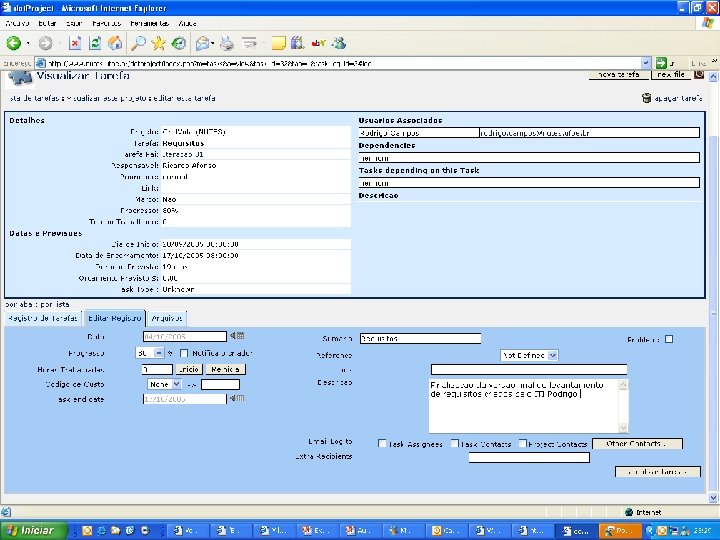The width and height of the screenshot is (720, 540).
Task: Open the Arquivo menu
Action: click(17, 23)
